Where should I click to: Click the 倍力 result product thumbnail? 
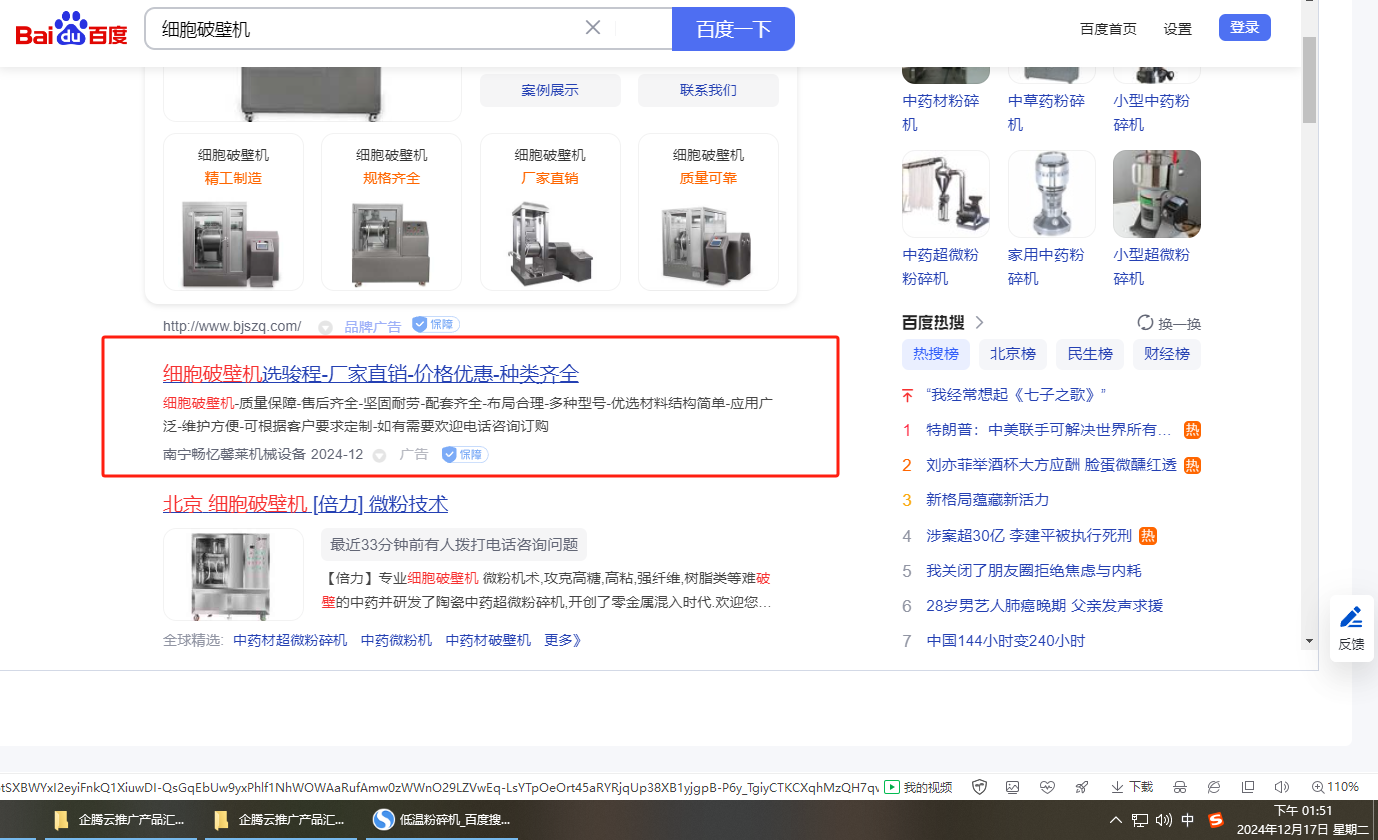233,574
